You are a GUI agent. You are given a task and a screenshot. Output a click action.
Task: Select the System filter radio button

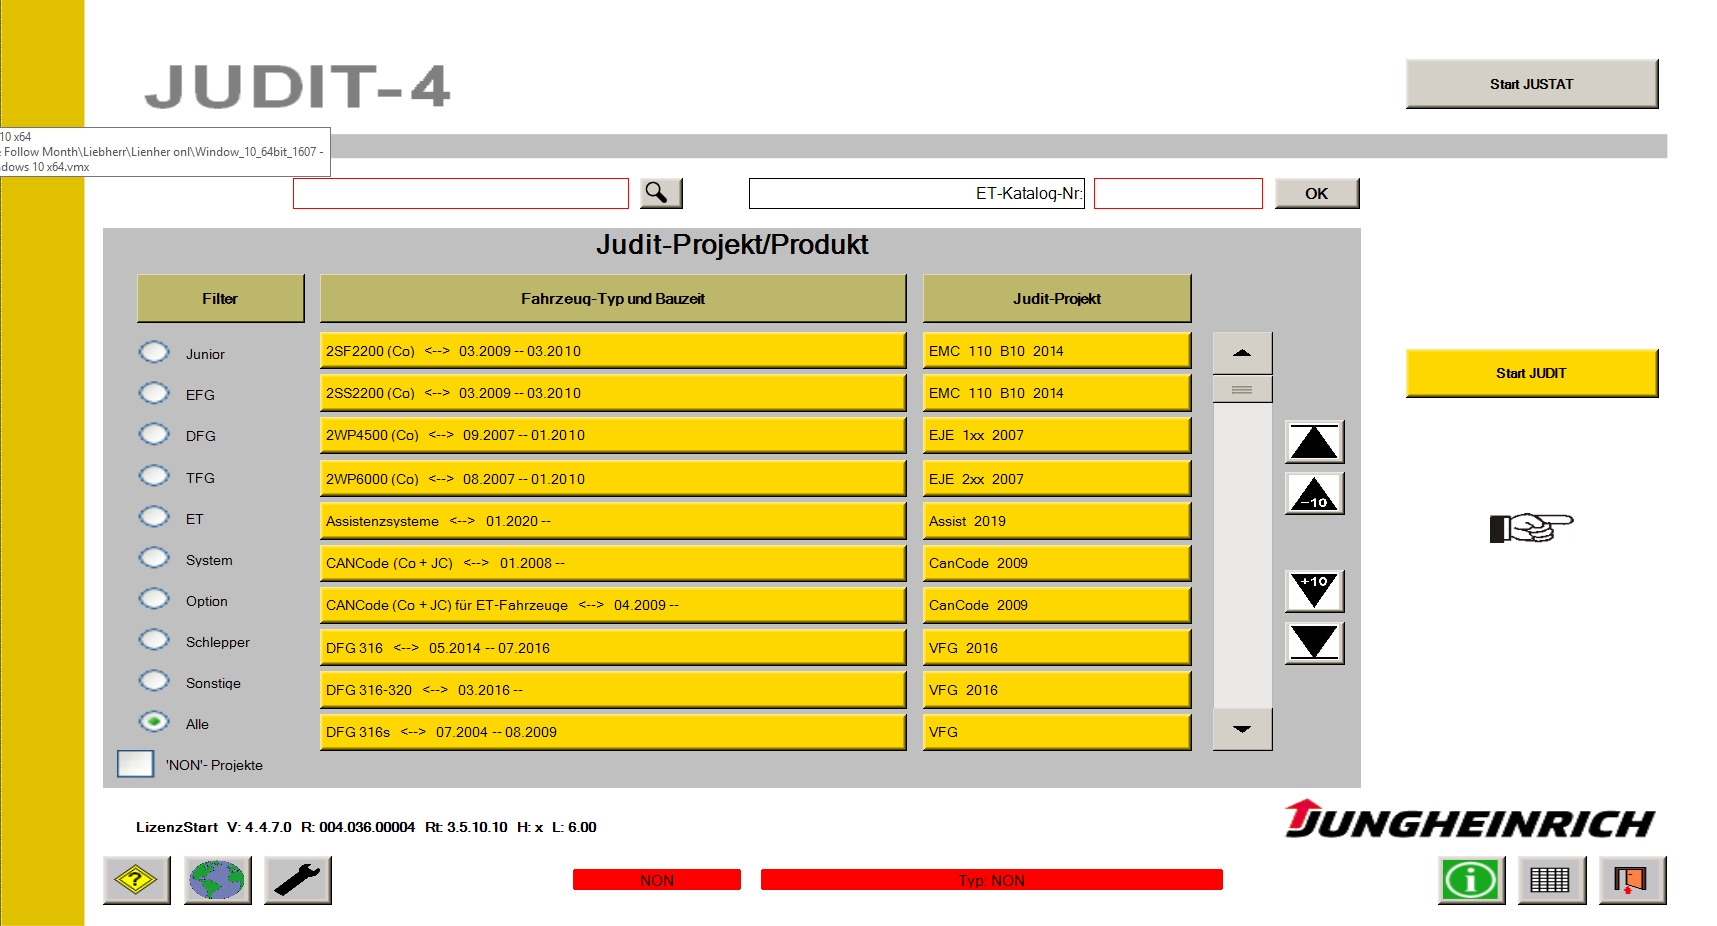pos(154,558)
